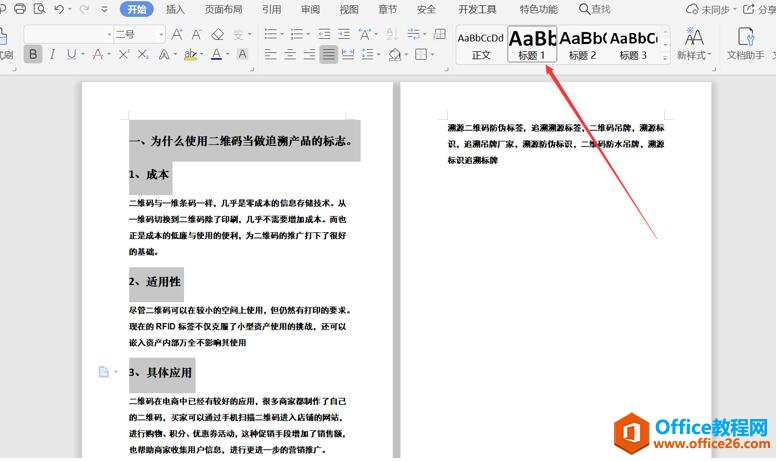Open the 特色功能 tab
Screen dimensions: 777x461
tap(538, 9)
